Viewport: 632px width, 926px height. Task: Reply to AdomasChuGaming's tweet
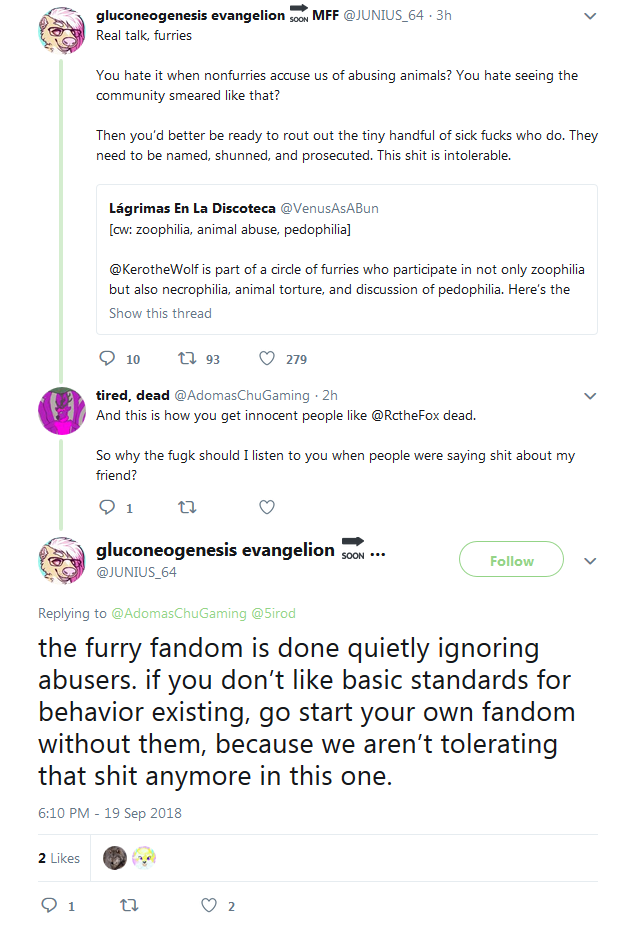(107, 507)
